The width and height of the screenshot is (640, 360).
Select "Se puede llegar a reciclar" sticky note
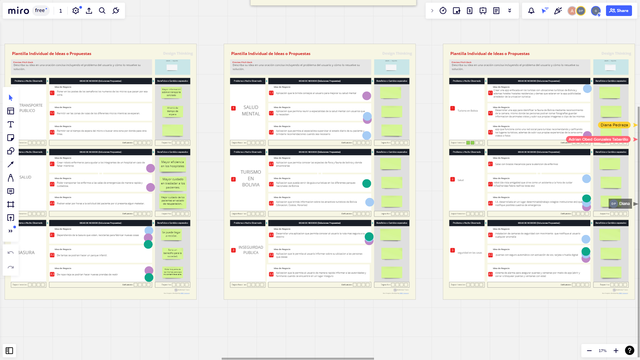[x=172, y=234]
